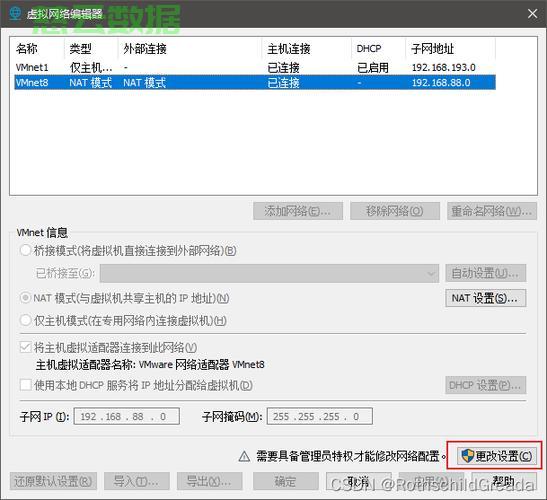Click 导出(X)... button
Image resolution: width=547 pixels, height=500 pixels.
tap(210, 481)
